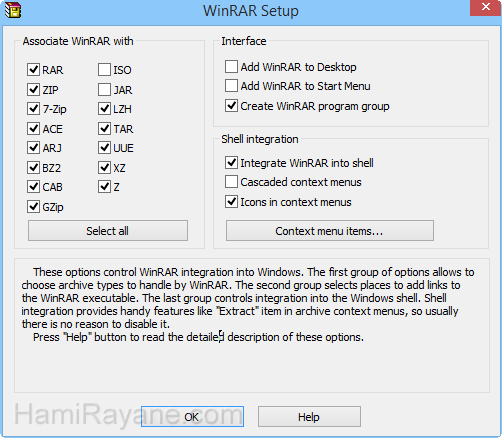Click the 'WinRAR Setup' title text
The image size is (502, 438).
point(251,11)
